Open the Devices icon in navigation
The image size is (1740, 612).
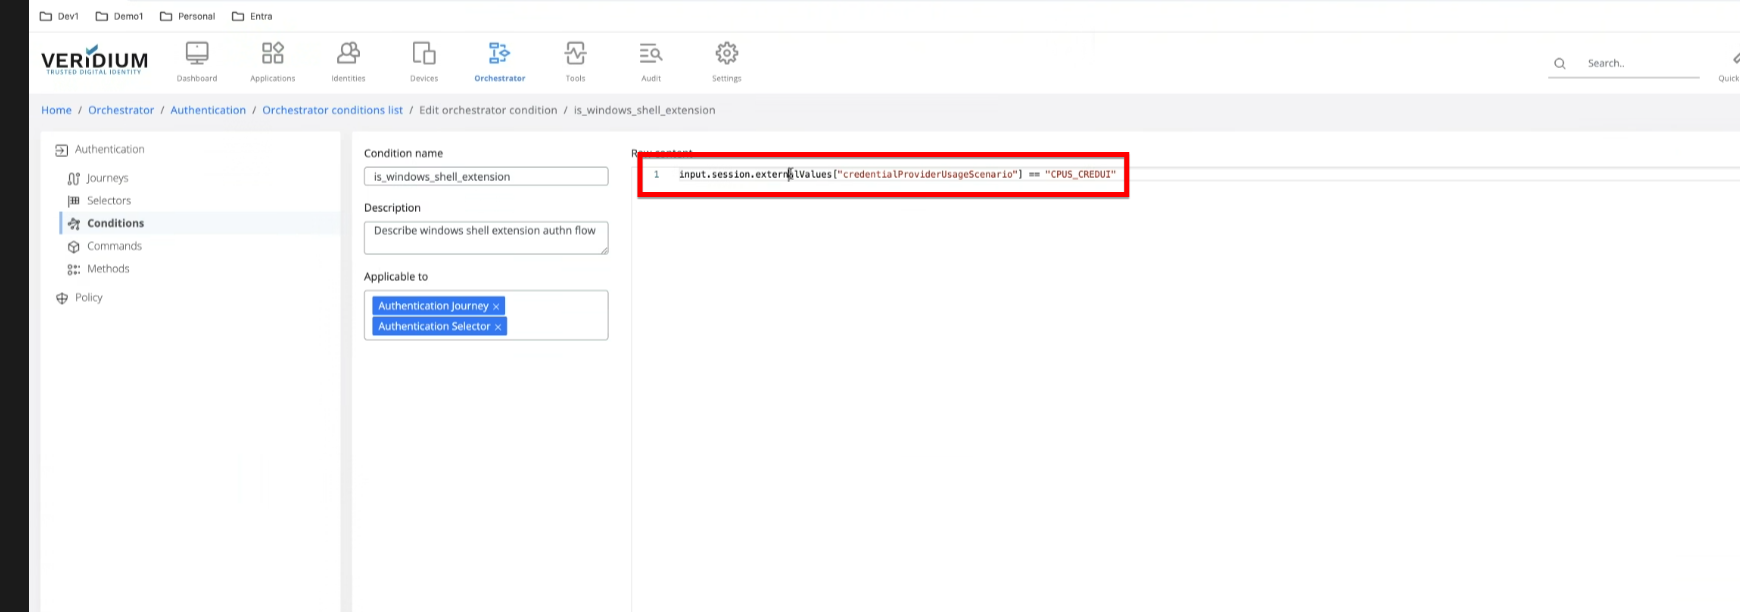[424, 54]
